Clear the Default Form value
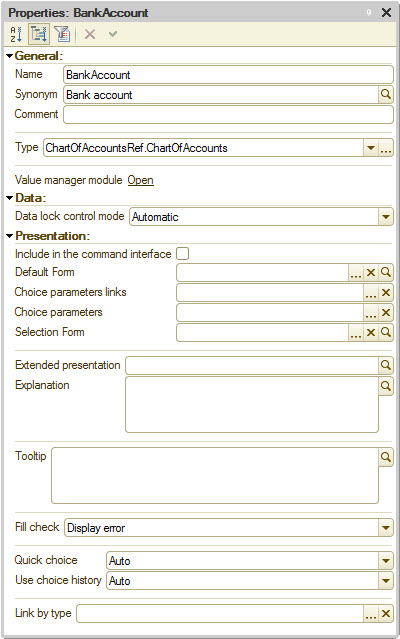 371,272
